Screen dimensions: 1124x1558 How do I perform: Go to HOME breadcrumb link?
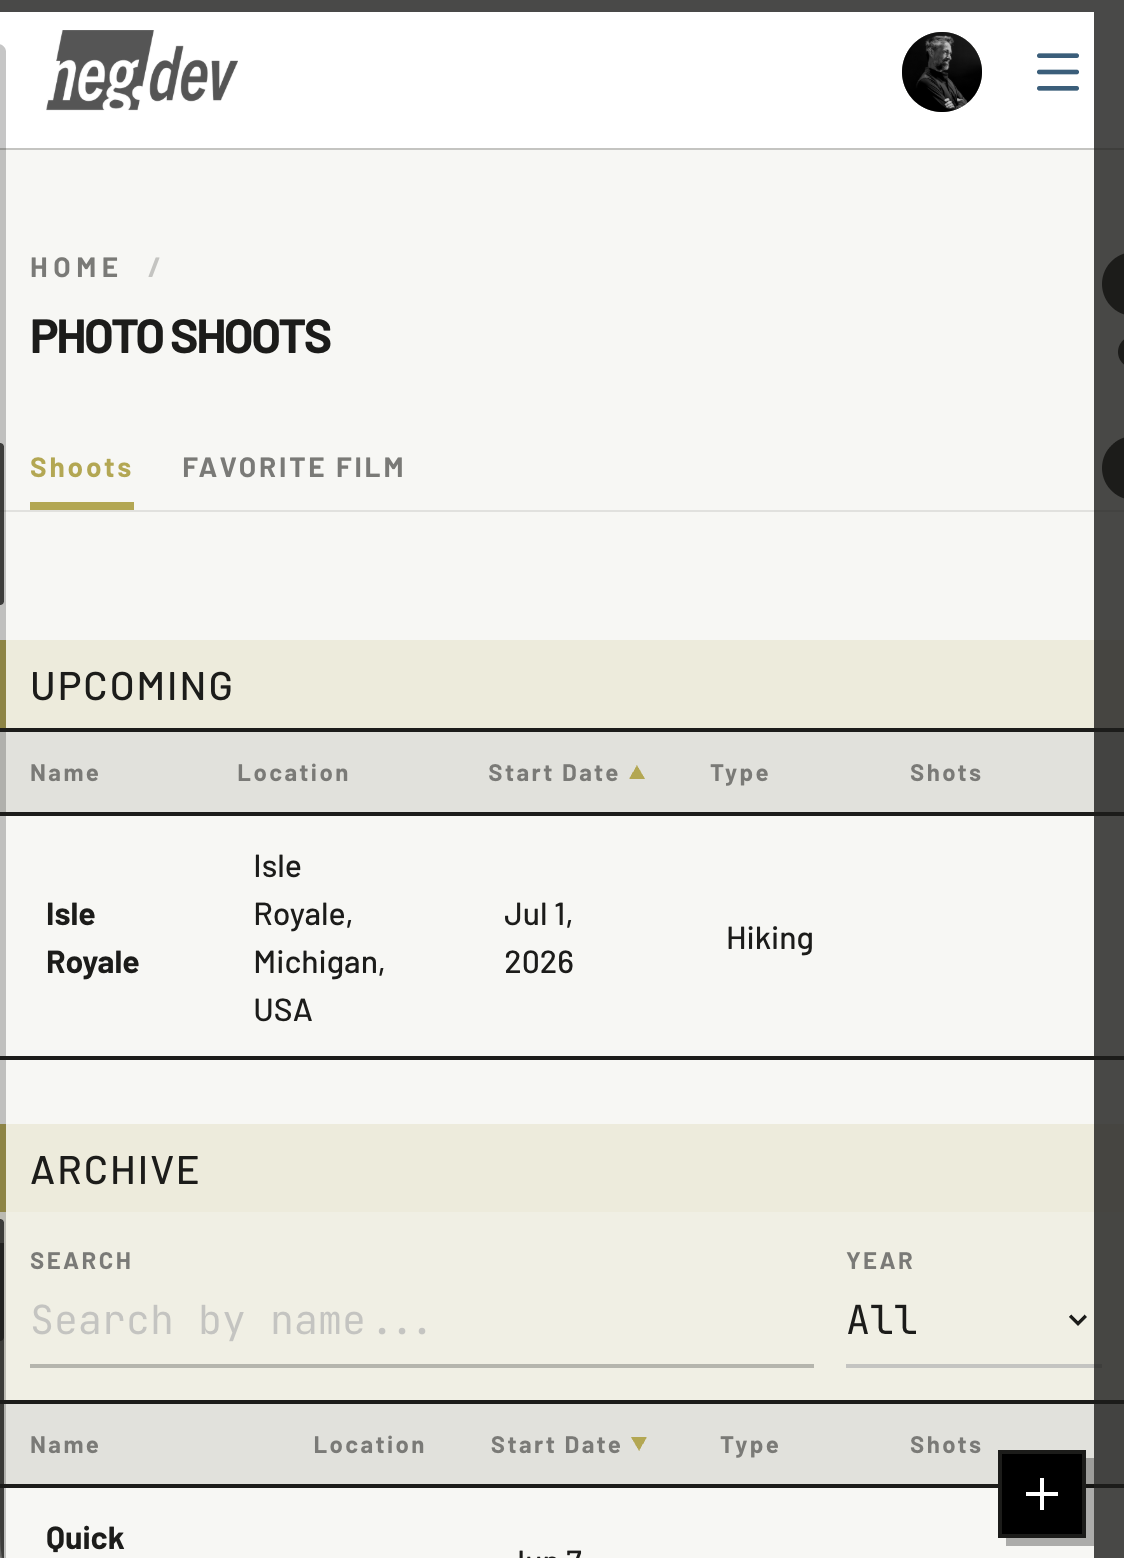75,268
